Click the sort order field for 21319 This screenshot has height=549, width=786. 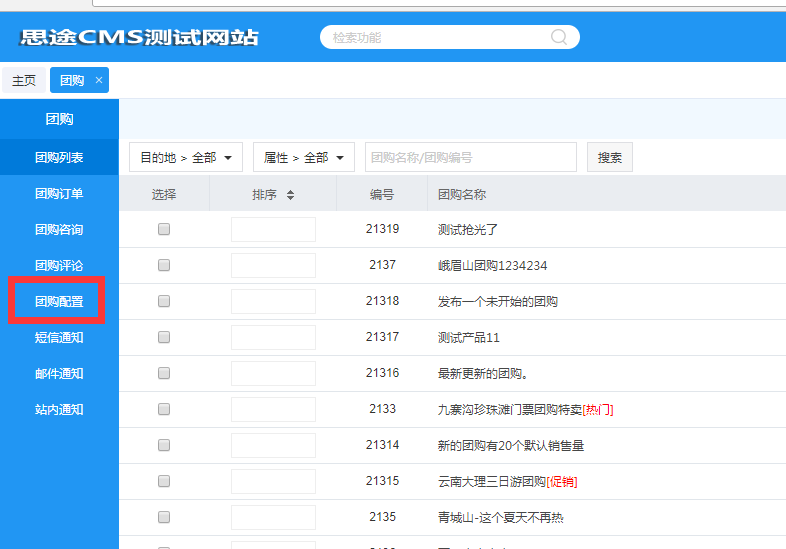273,229
